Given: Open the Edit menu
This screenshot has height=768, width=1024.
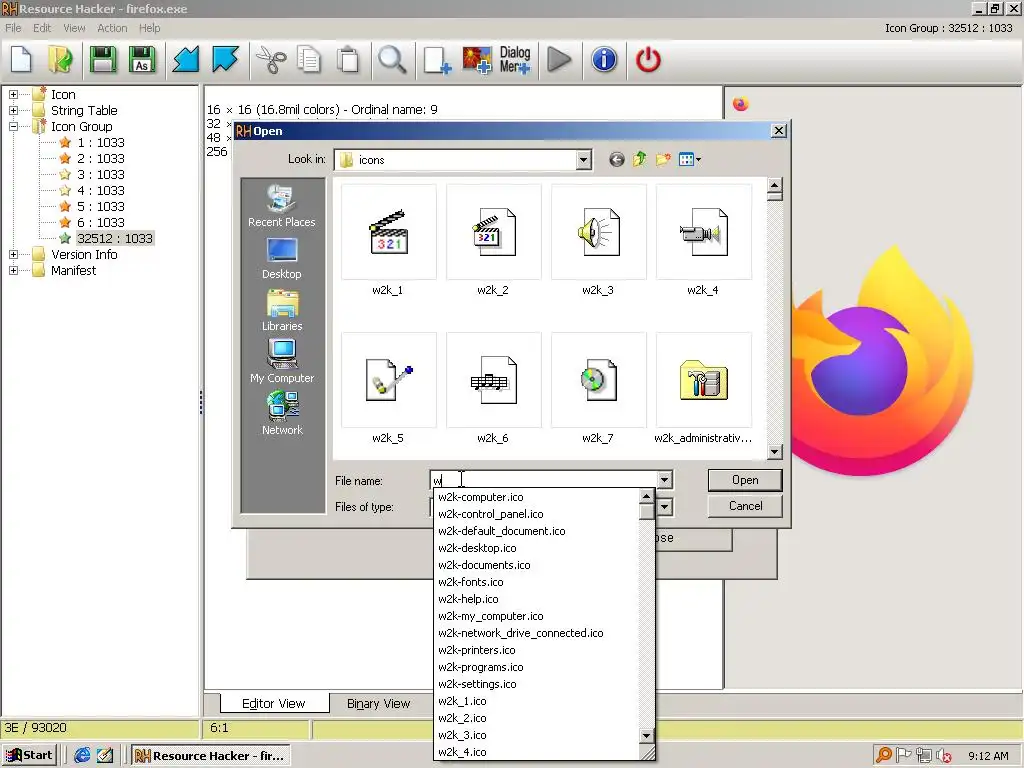Looking at the screenshot, I should (x=42, y=28).
